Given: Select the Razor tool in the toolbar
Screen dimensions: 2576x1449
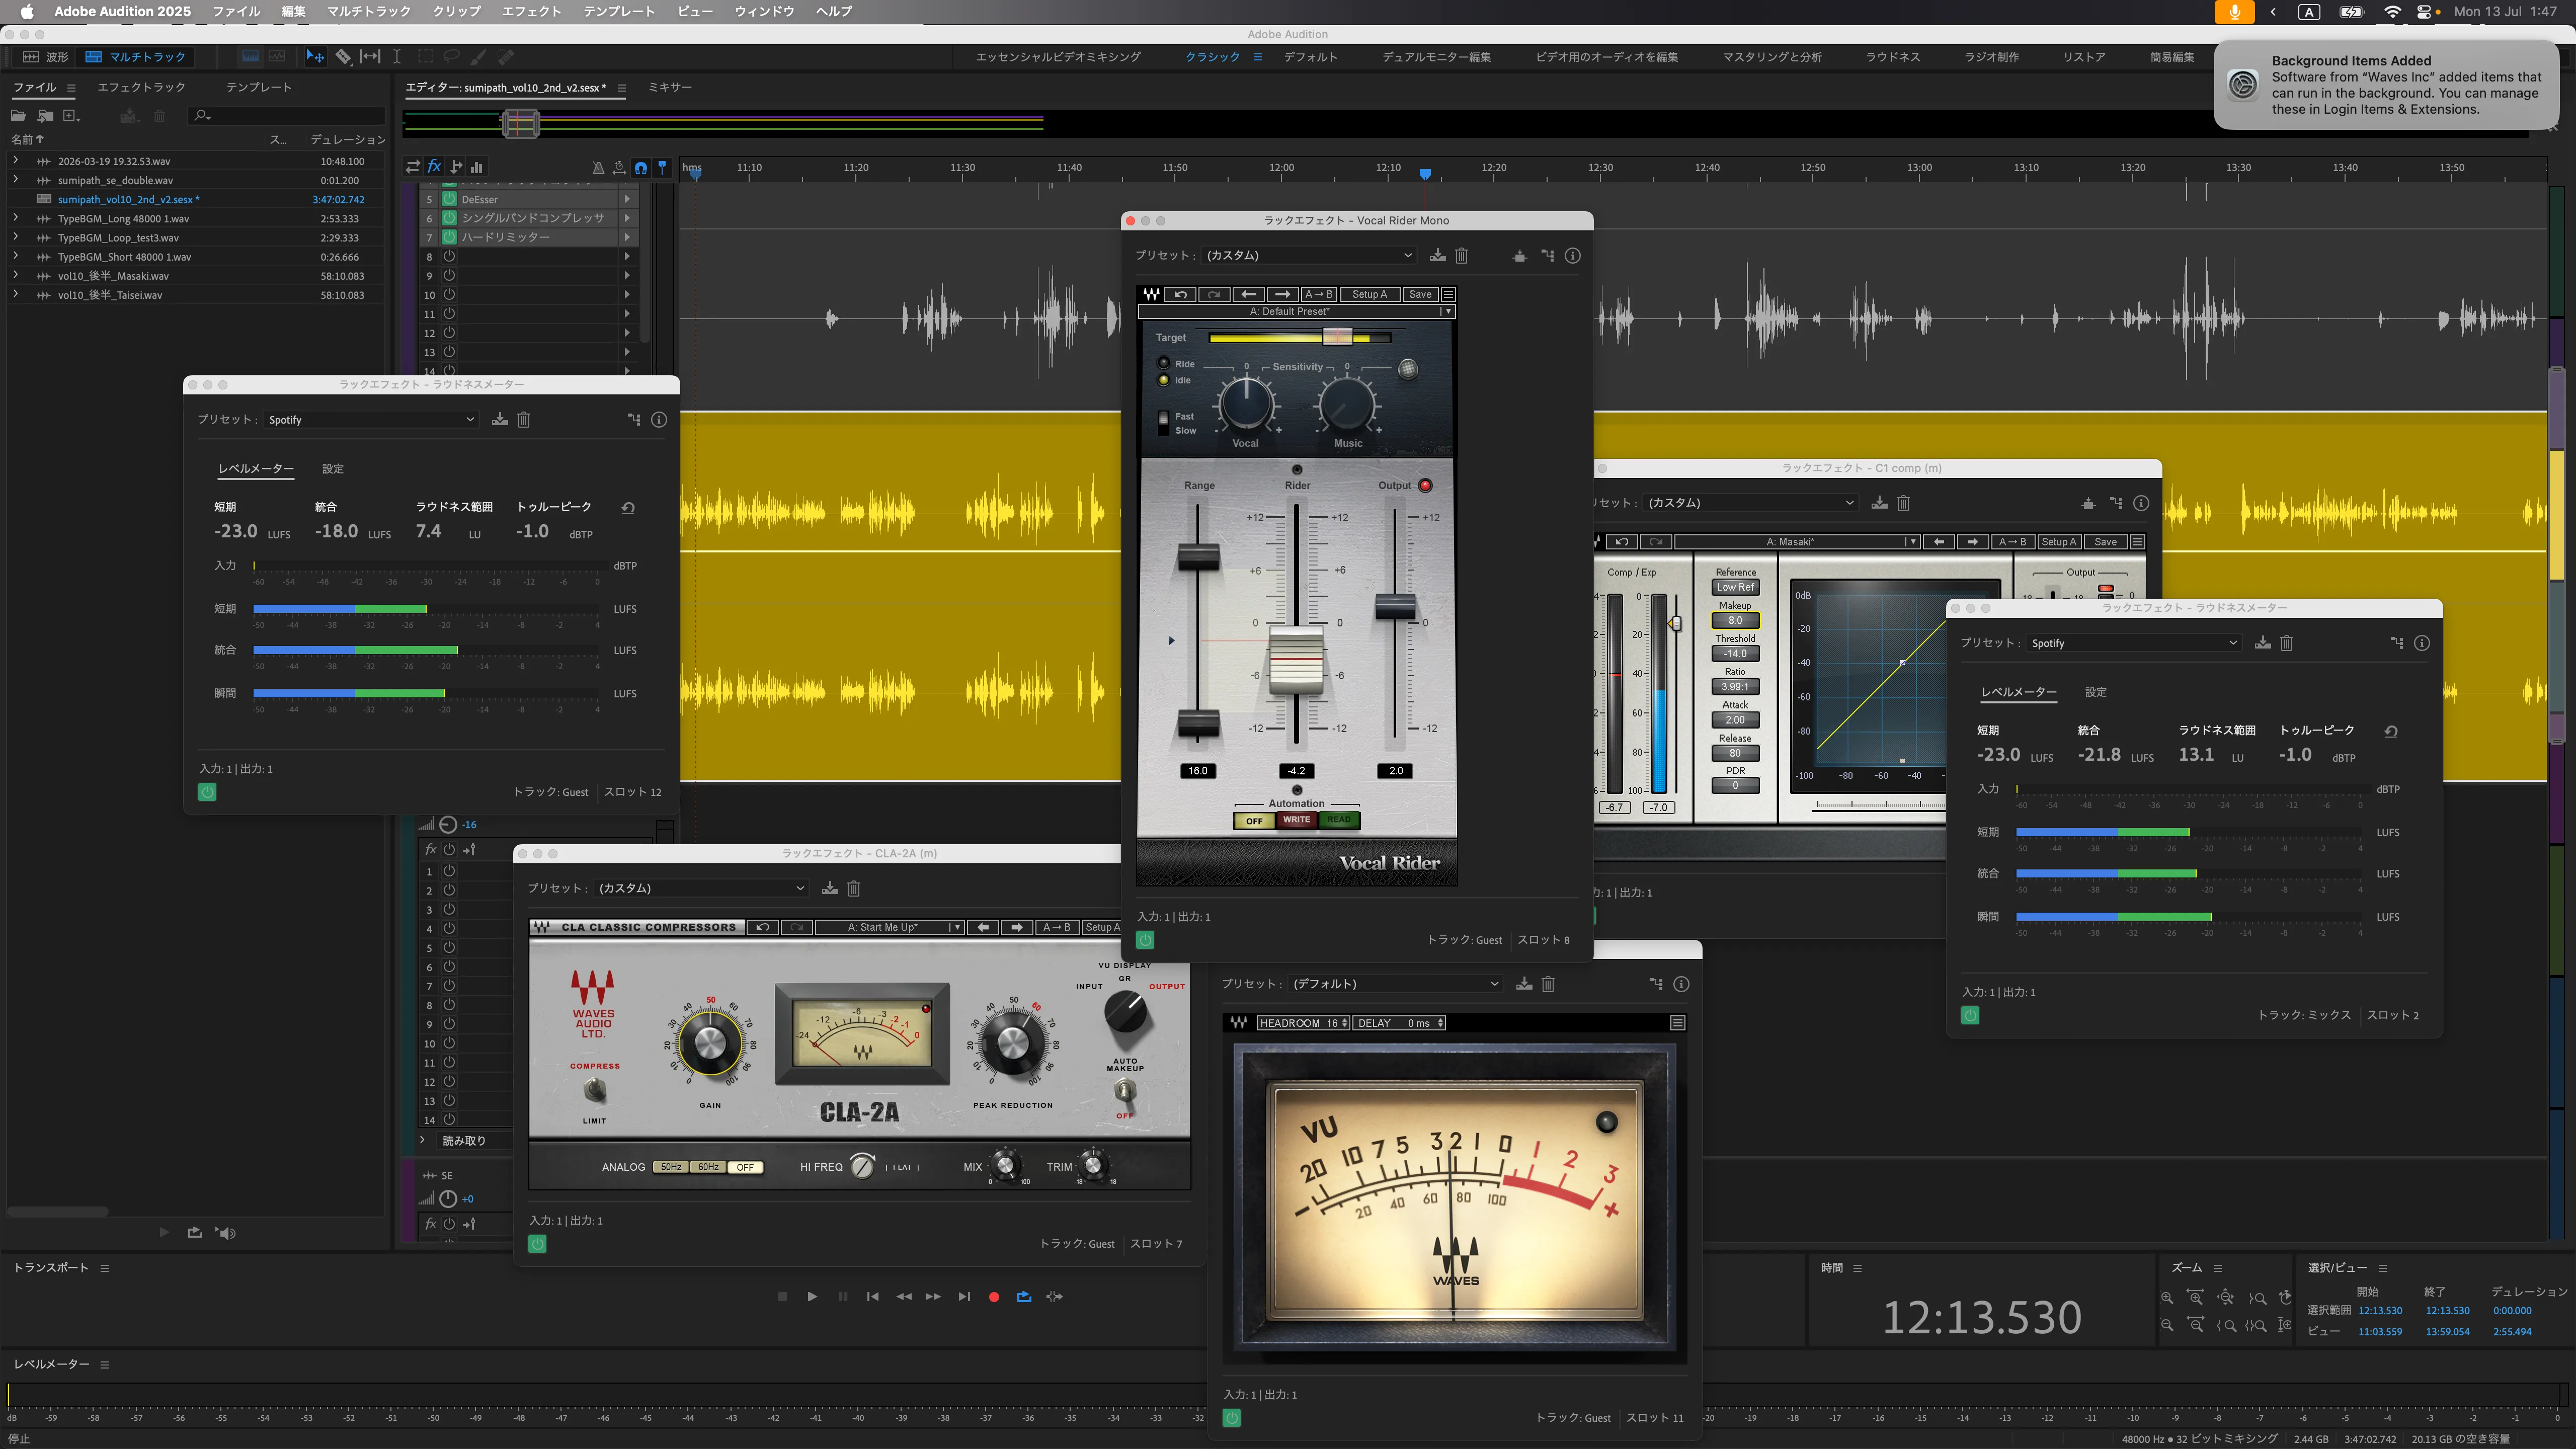Looking at the screenshot, I should [x=343, y=57].
